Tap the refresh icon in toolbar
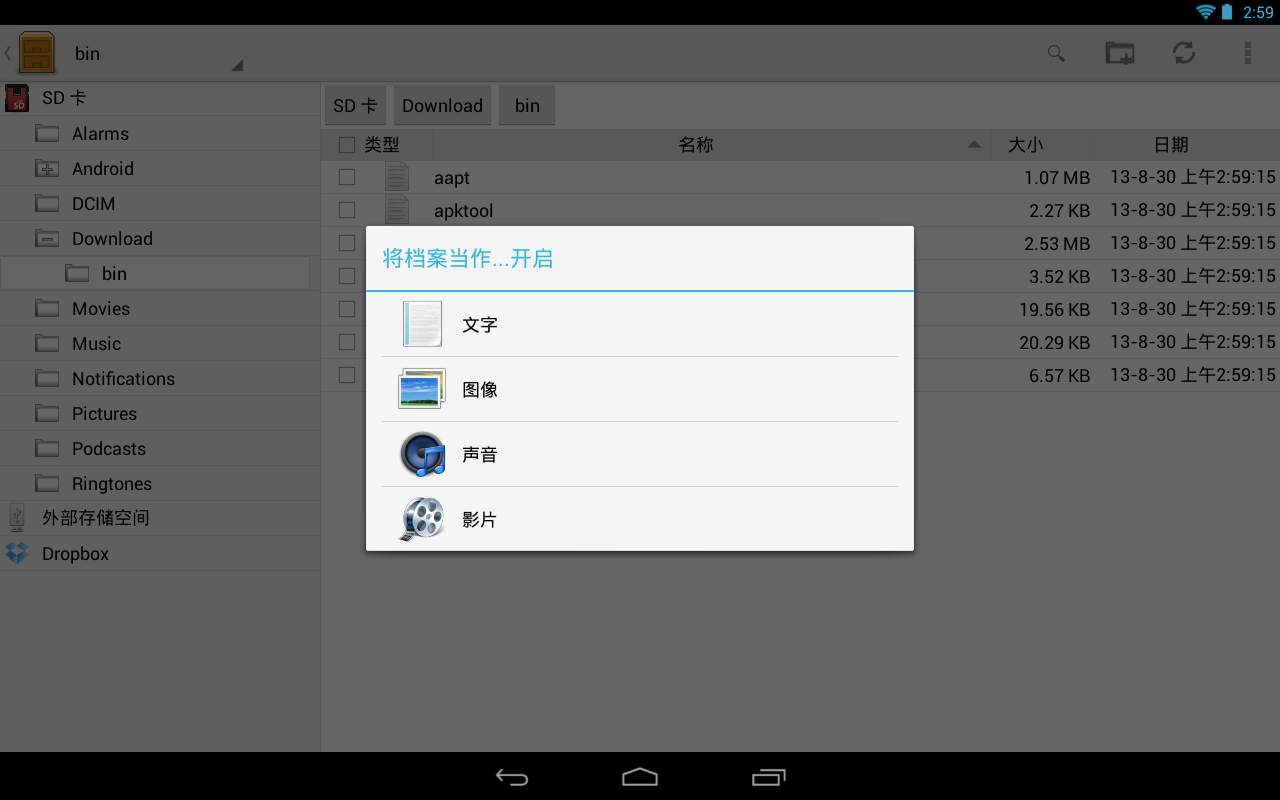Screen dimensions: 1280x800 pos(1184,53)
